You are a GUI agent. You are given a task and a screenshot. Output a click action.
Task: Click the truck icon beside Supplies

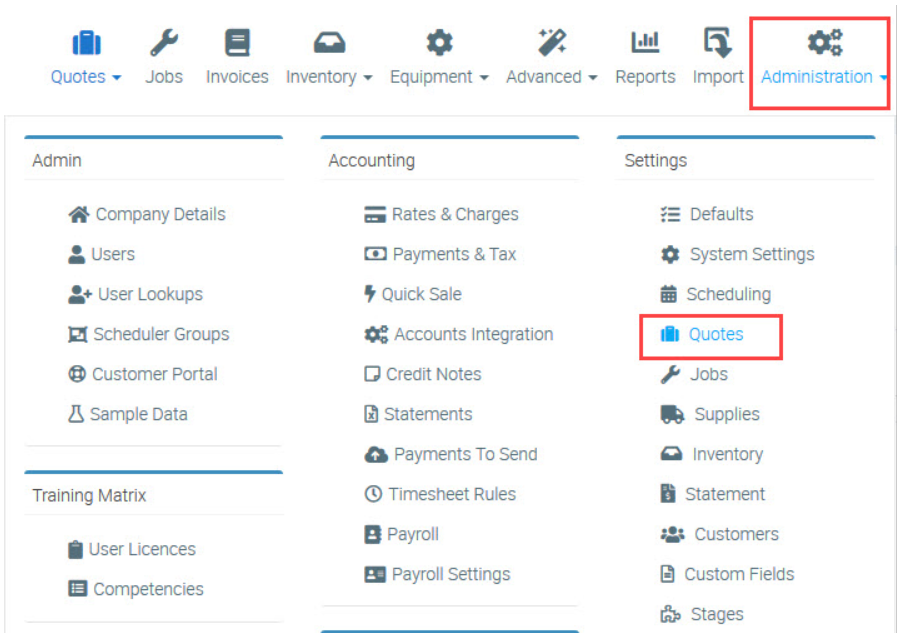pyautogui.click(x=672, y=414)
